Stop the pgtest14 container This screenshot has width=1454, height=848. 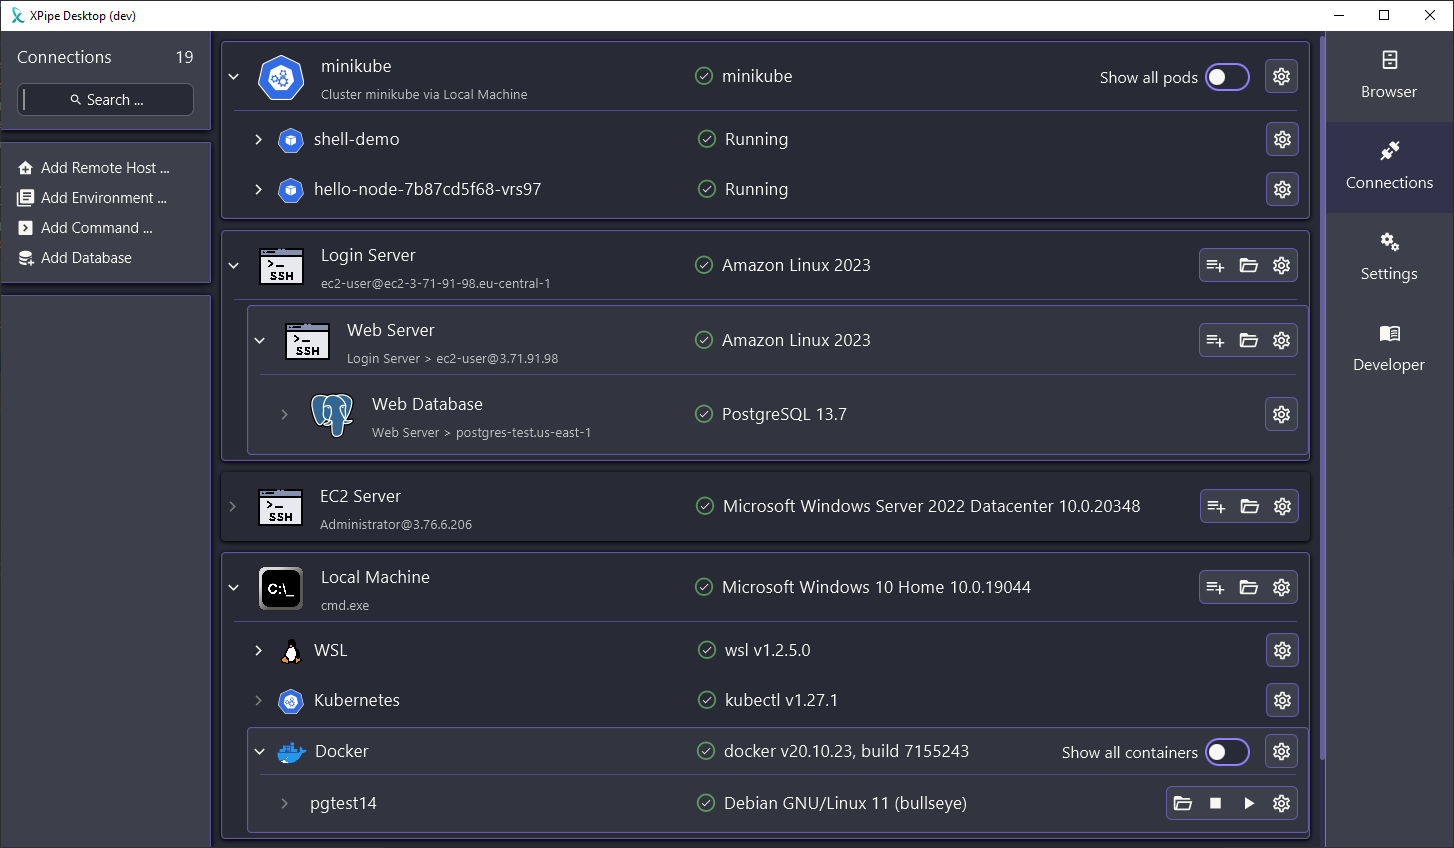[x=1215, y=803]
